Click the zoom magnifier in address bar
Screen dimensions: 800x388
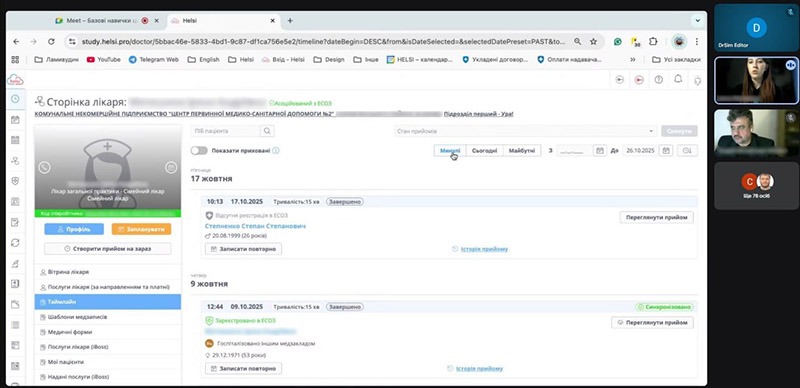click(578, 41)
